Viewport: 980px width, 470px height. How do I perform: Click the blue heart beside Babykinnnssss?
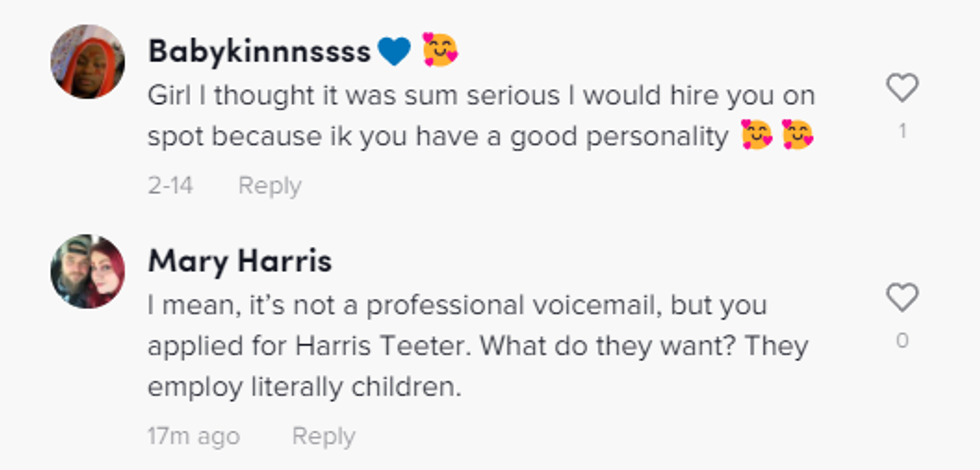(394, 50)
